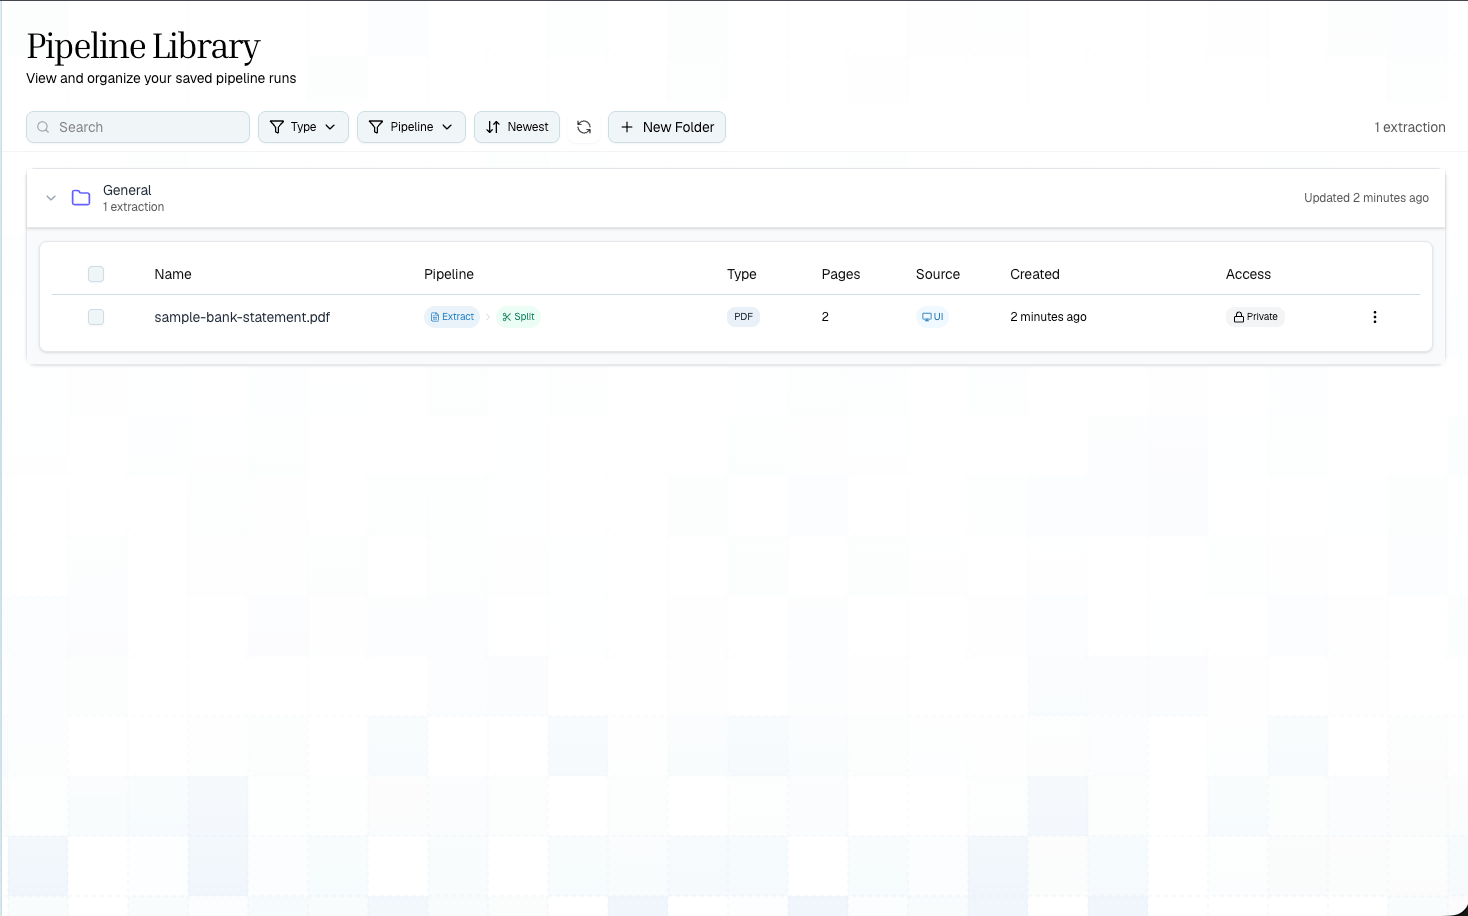This screenshot has height=916, width=1468.
Task: Click the Access column header
Action: 1248,274
